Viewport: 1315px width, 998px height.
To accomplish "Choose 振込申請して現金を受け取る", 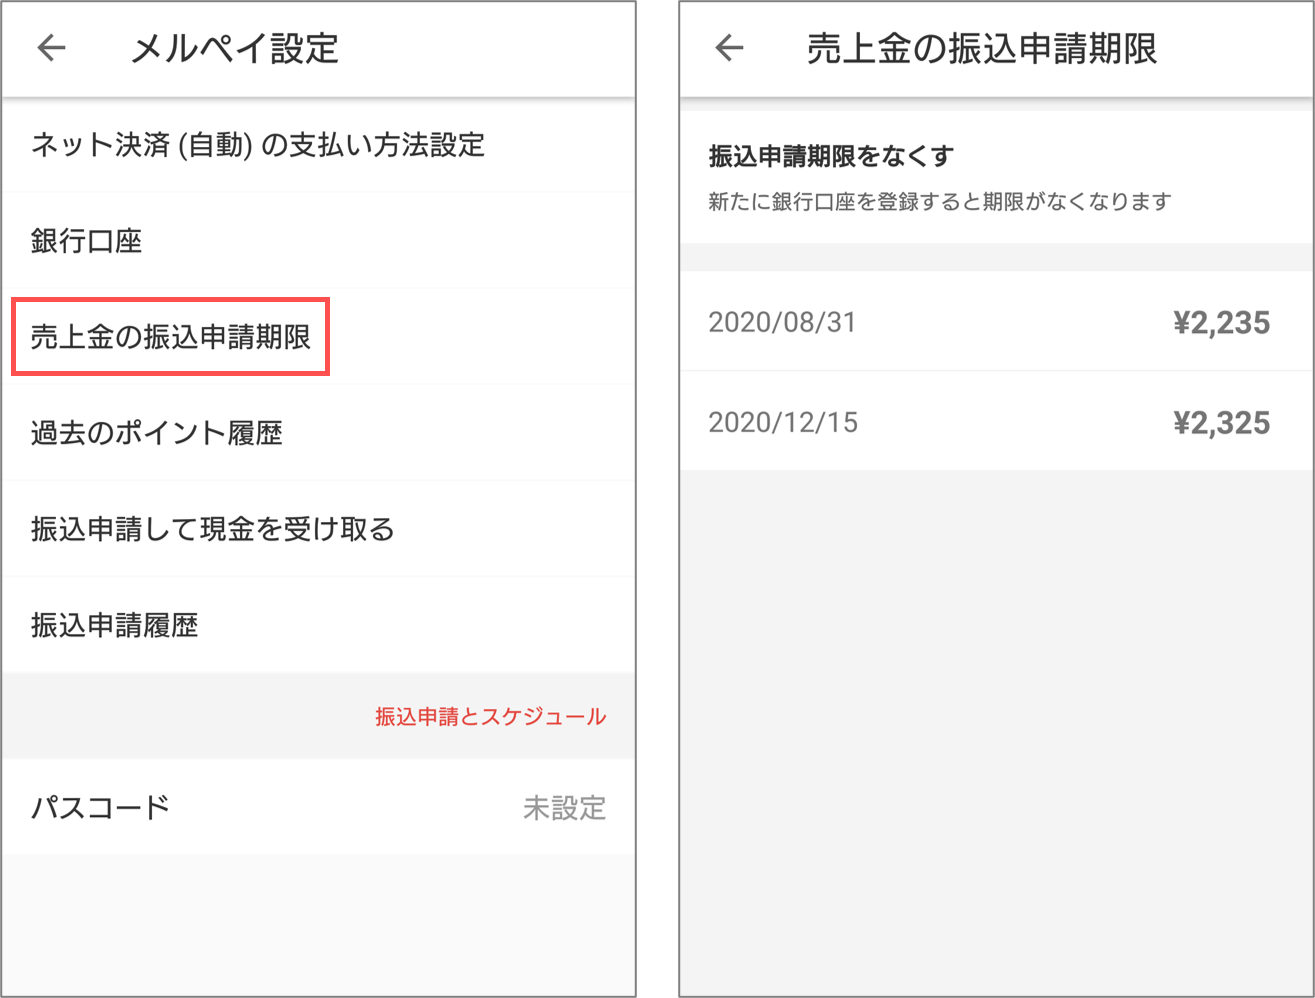I will [x=318, y=529].
